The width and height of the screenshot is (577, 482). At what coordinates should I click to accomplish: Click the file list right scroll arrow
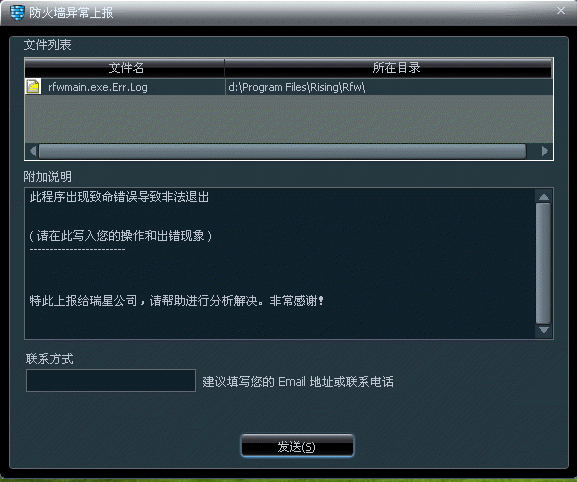point(545,151)
